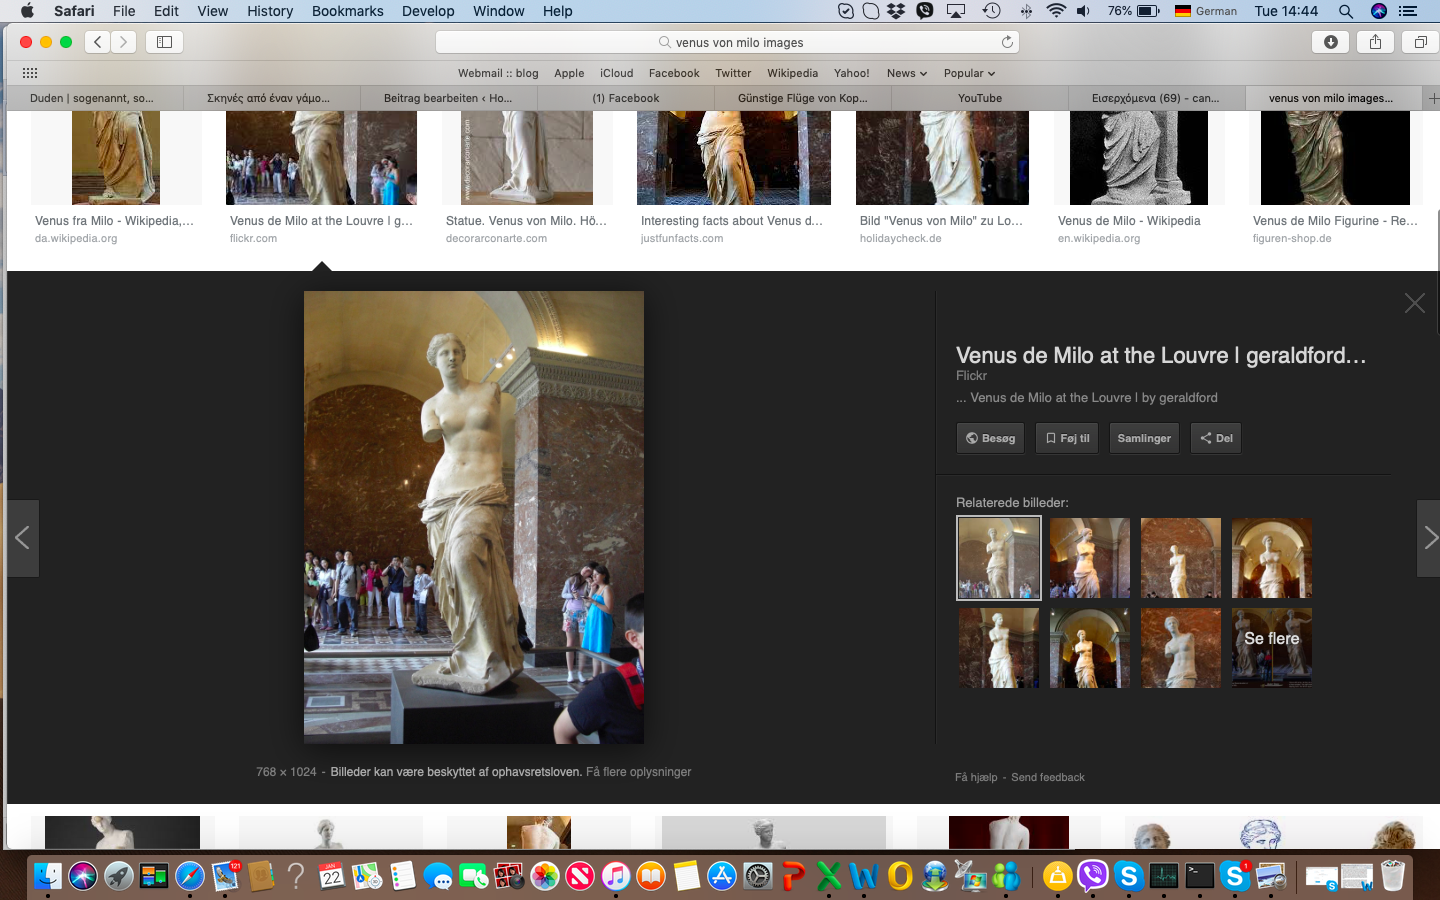Screen dimensions: 1440x900
Task: Click the en.wikipedia.org source text
Action: coord(1099,239)
